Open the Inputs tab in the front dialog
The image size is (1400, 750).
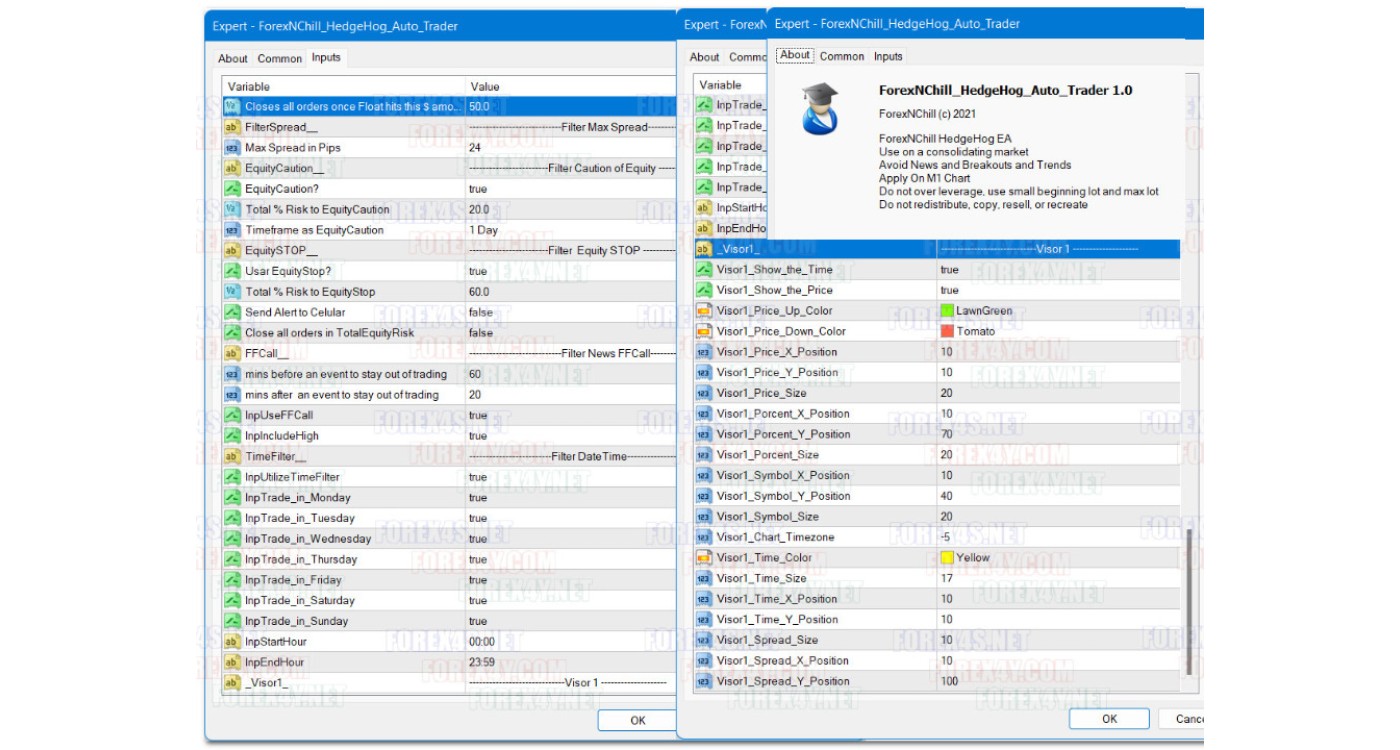(887, 57)
